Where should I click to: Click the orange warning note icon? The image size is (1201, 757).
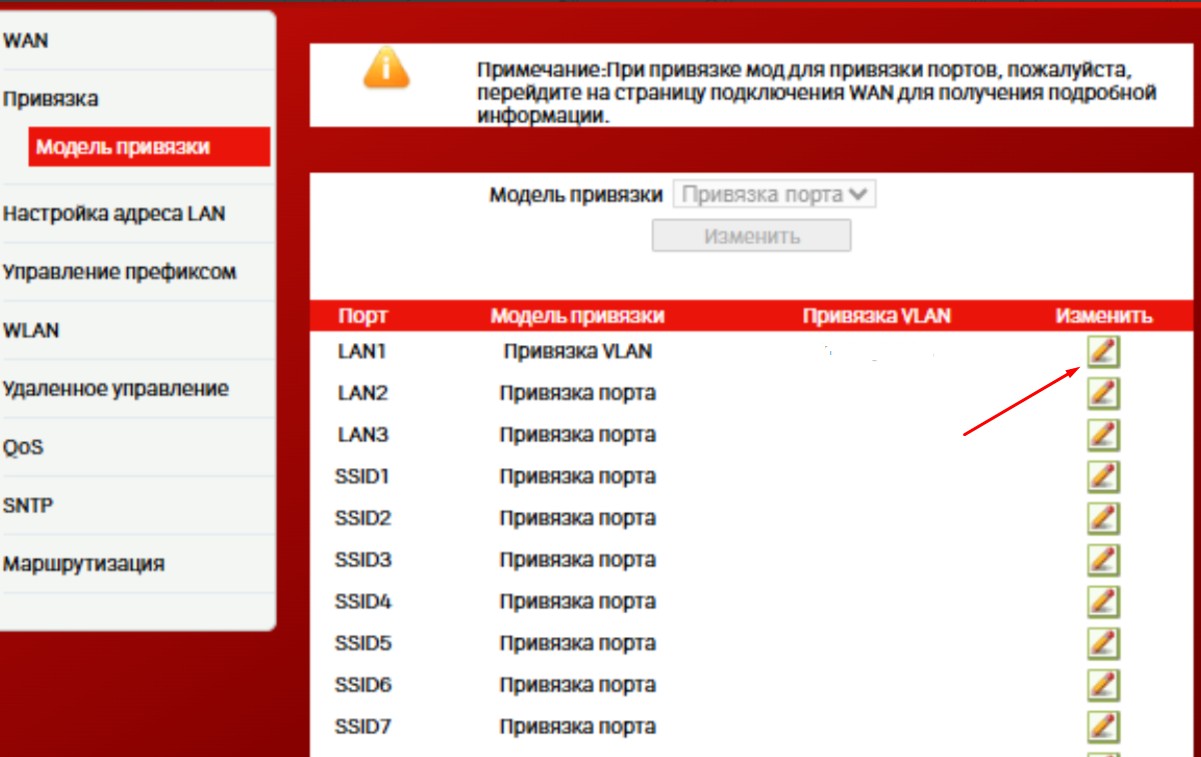(x=386, y=68)
